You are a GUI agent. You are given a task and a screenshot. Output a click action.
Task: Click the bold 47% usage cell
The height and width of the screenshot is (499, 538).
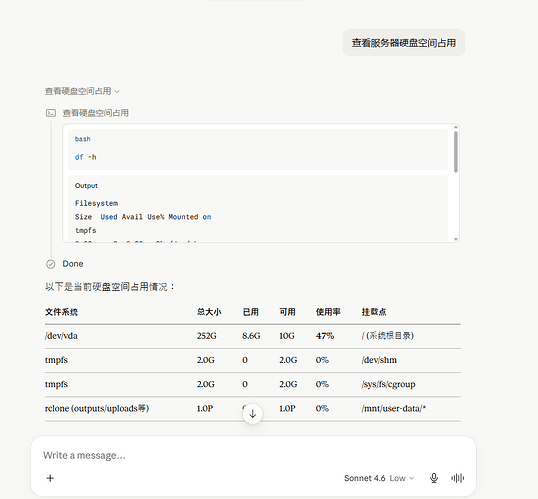click(x=325, y=336)
